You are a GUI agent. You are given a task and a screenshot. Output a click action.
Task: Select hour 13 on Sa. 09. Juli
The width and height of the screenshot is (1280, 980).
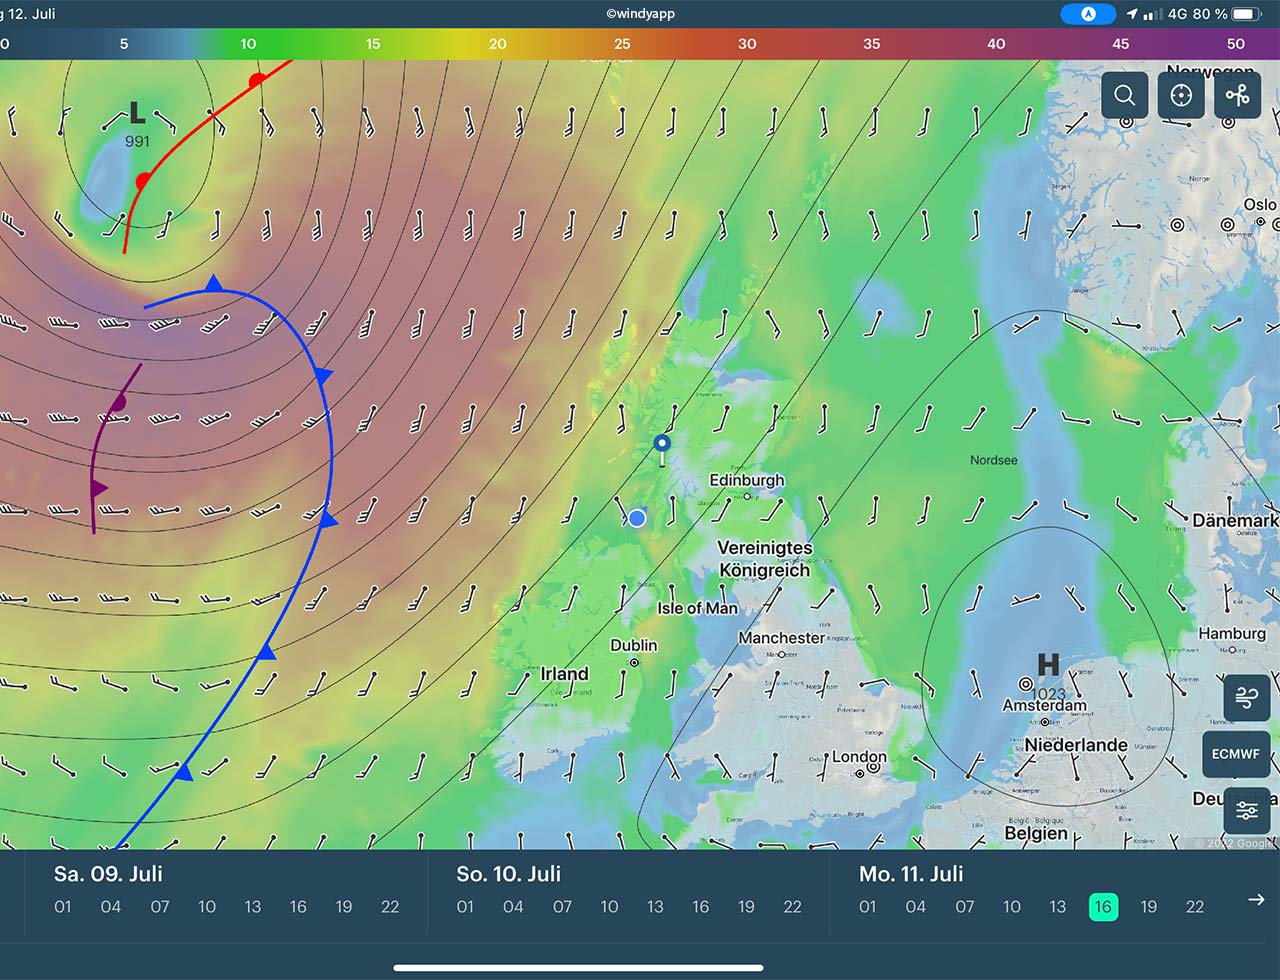(x=253, y=907)
